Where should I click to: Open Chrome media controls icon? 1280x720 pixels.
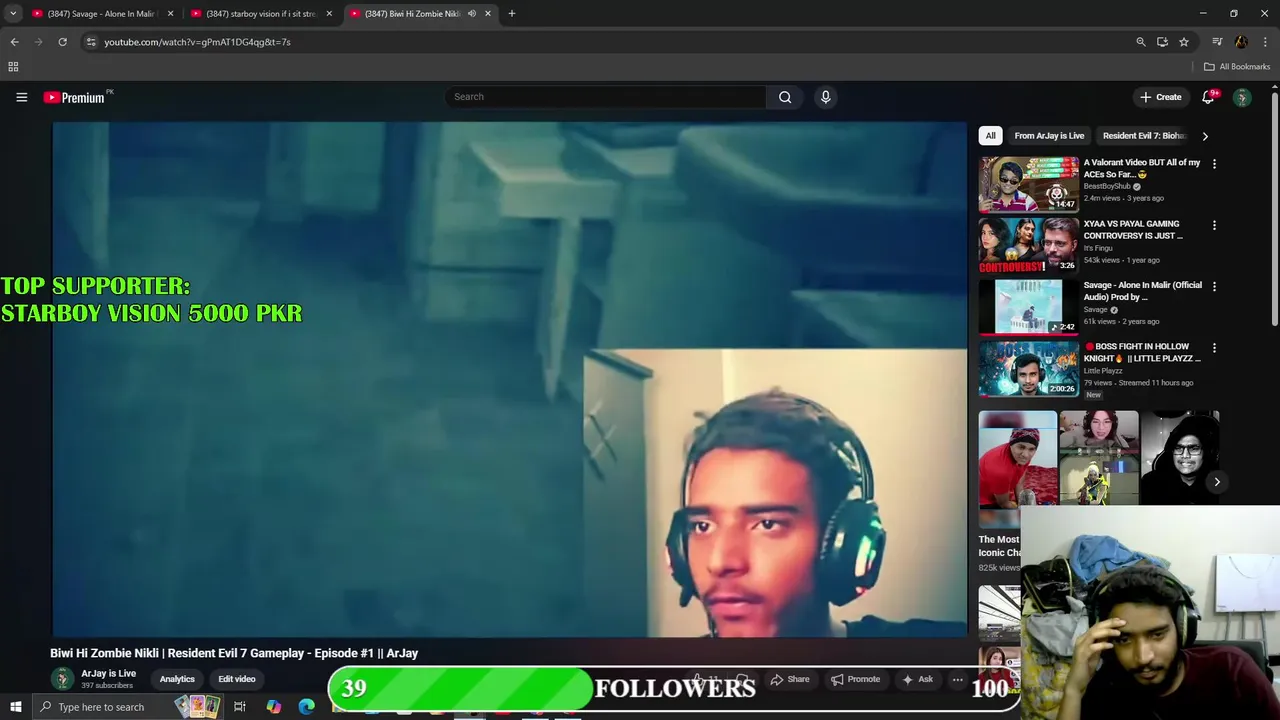click(1217, 42)
